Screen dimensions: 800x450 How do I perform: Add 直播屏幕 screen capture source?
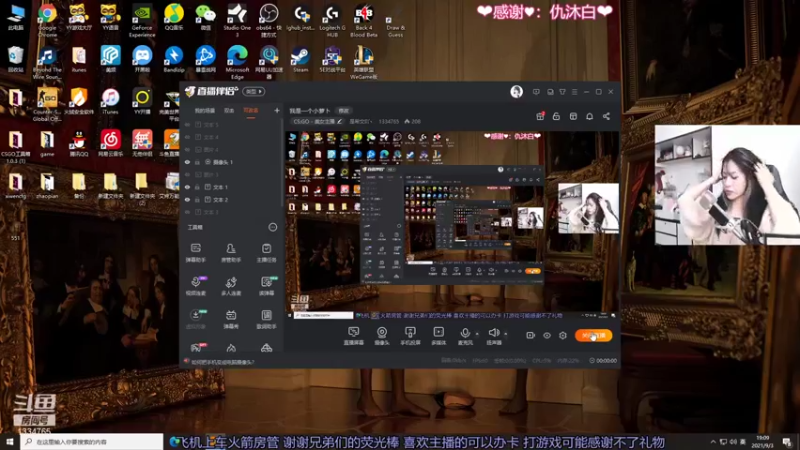(x=354, y=336)
